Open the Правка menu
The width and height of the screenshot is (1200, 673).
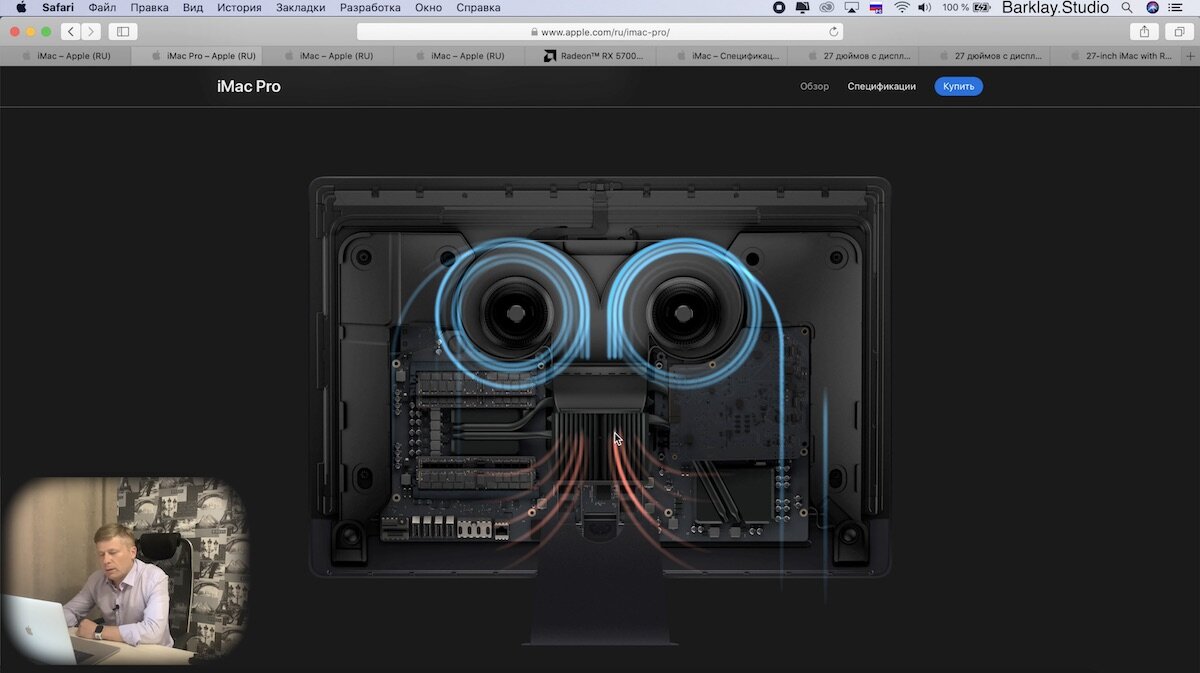click(x=149, y=7)
